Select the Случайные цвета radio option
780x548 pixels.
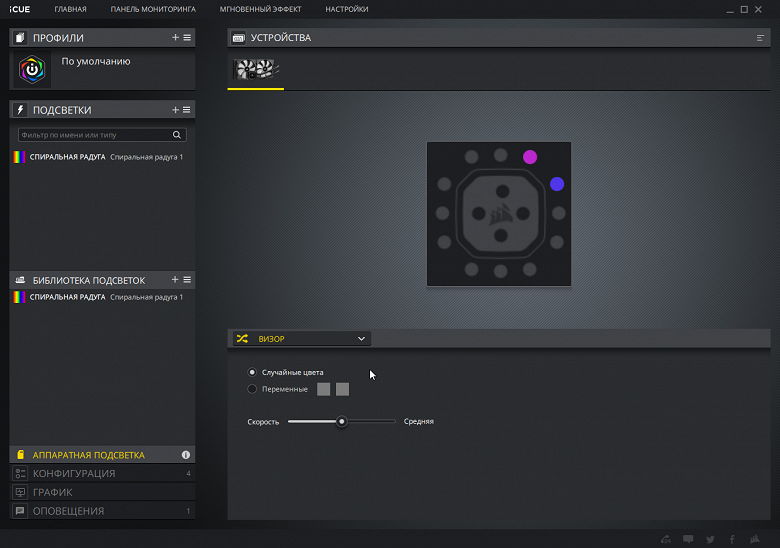pos(252,372)
